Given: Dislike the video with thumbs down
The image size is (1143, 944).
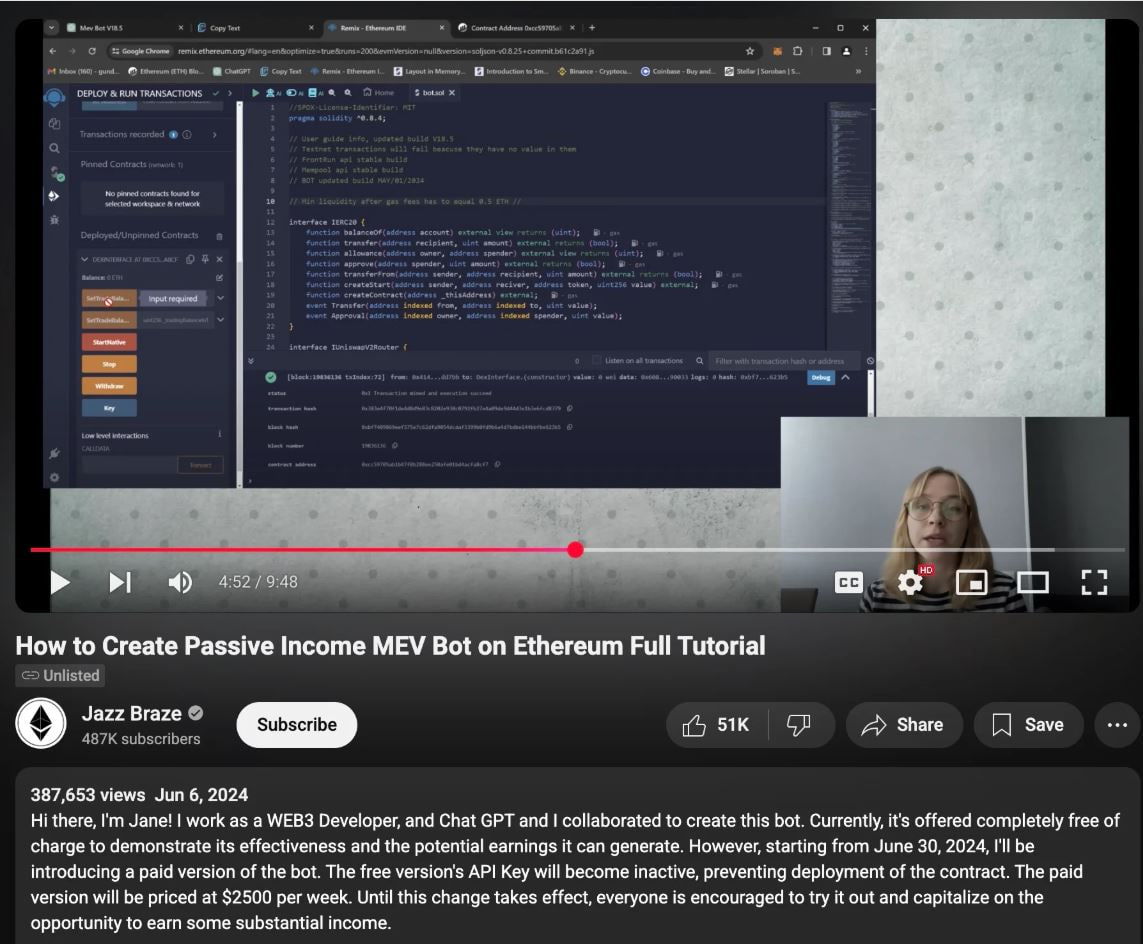Looking at the screenshot, I should pyautogui.click(x=798, y=725).
